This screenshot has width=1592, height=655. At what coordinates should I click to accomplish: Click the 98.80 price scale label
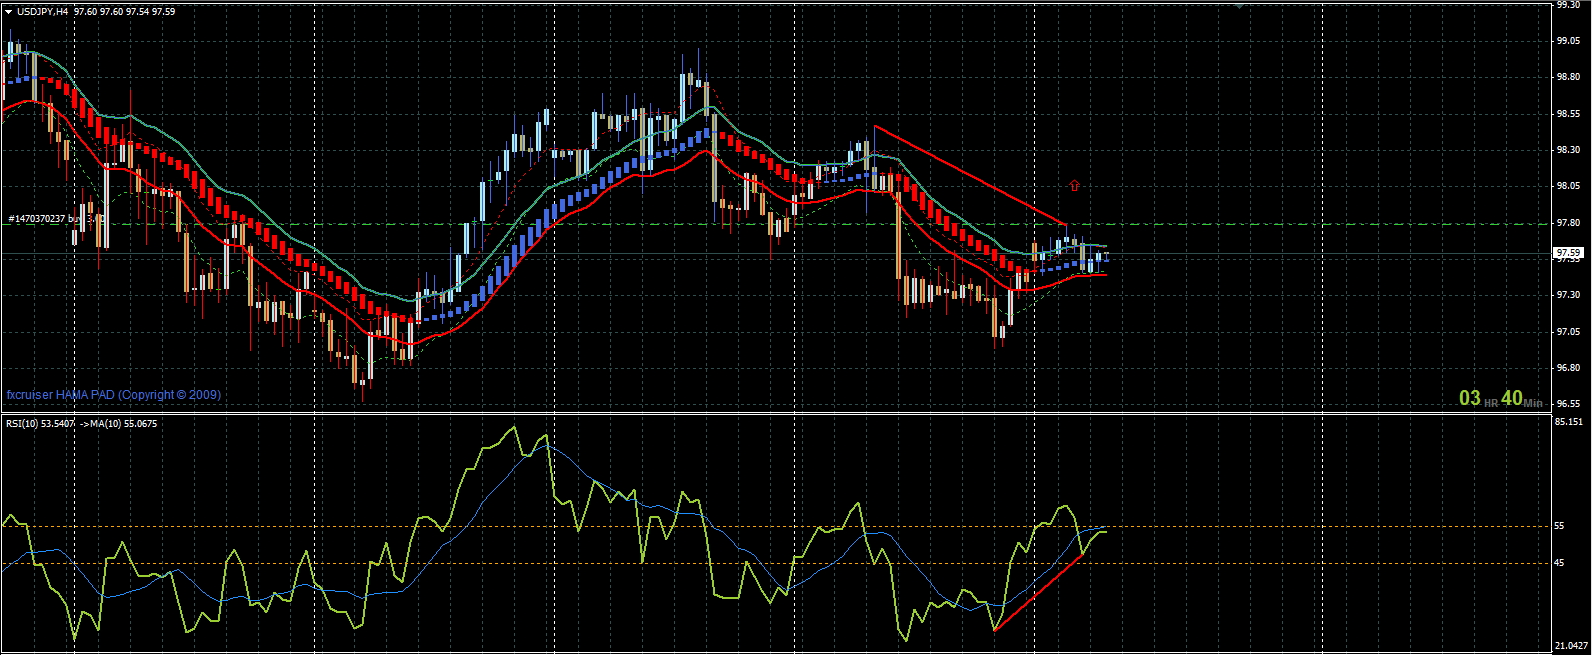click(1567, 77)
